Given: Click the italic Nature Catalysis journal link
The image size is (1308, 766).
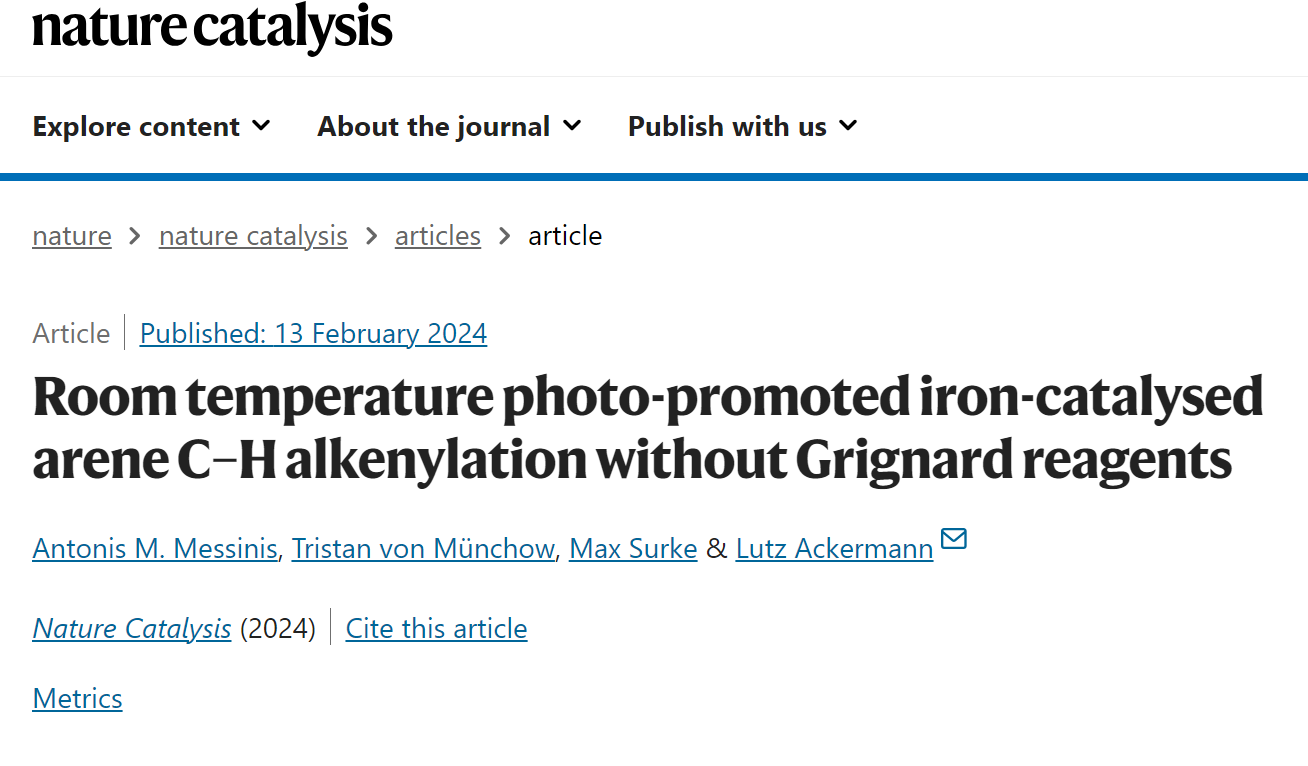Looking at the screenshot, I should 132,628.
